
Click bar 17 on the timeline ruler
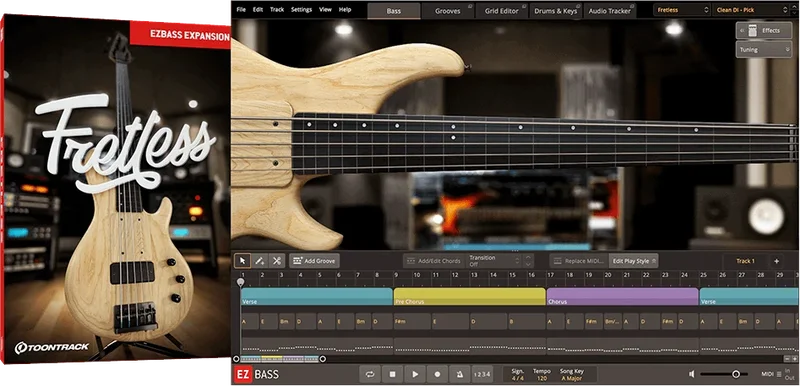coord(551,275)
